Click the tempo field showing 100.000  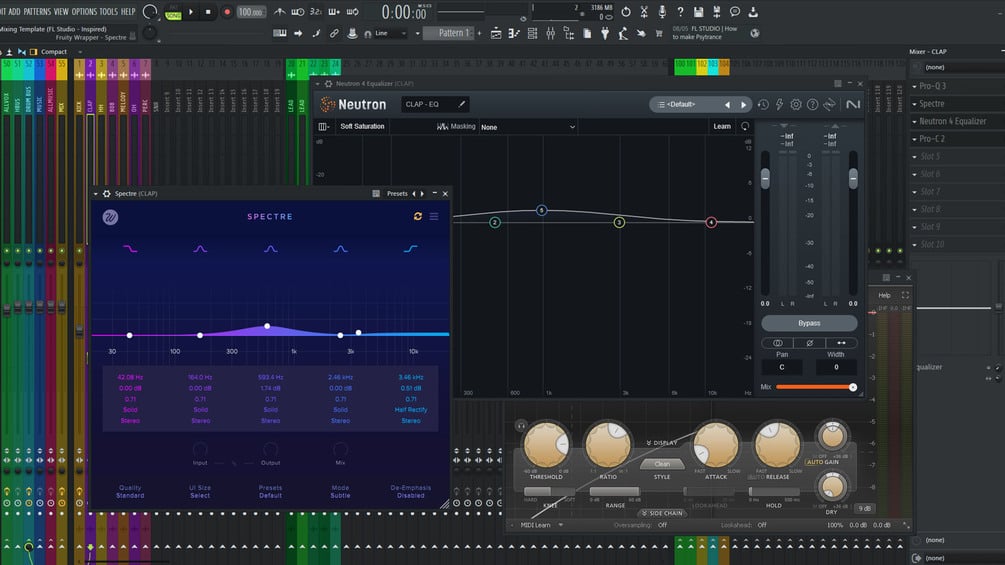coord(250,12)
